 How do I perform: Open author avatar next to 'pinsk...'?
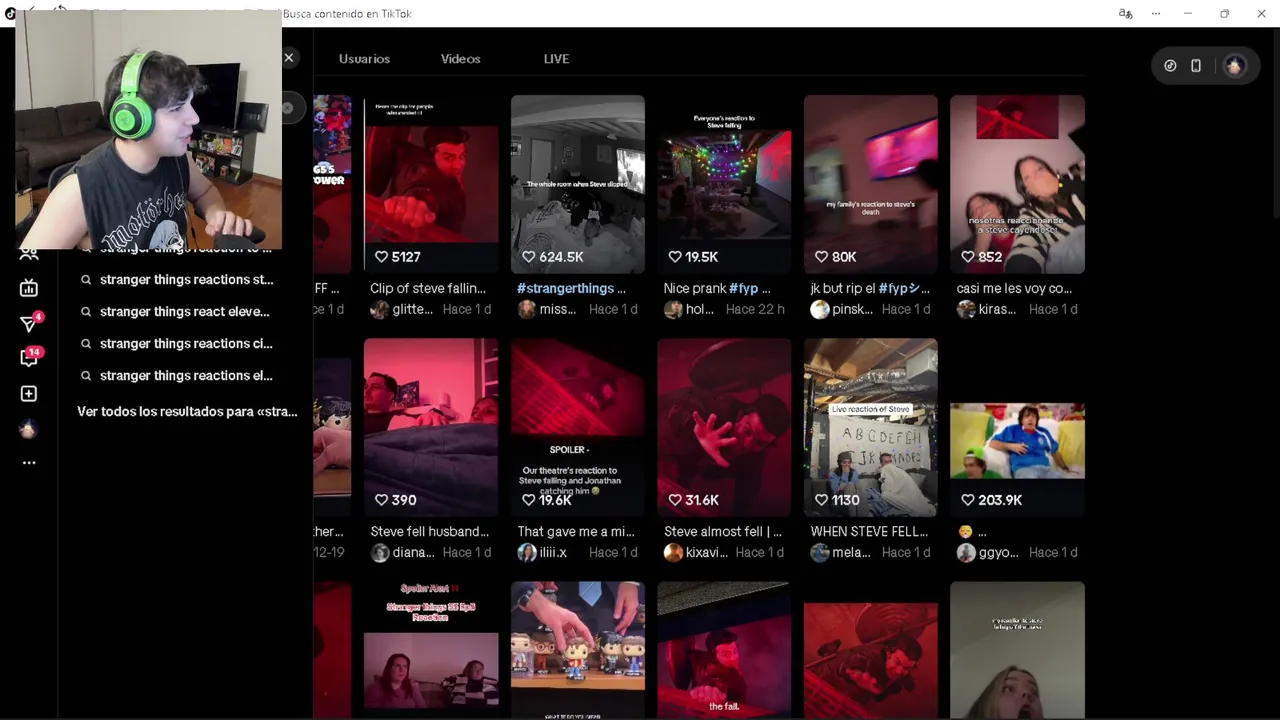(820, 310)
